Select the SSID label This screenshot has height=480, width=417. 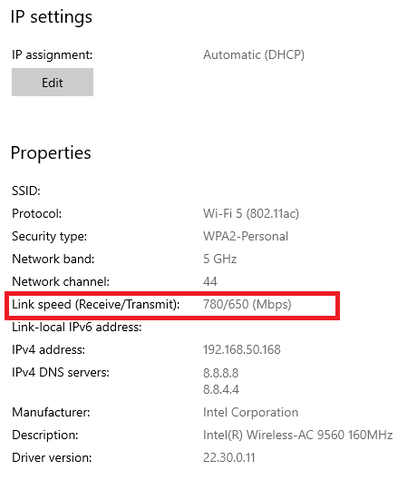coord(26,191)
